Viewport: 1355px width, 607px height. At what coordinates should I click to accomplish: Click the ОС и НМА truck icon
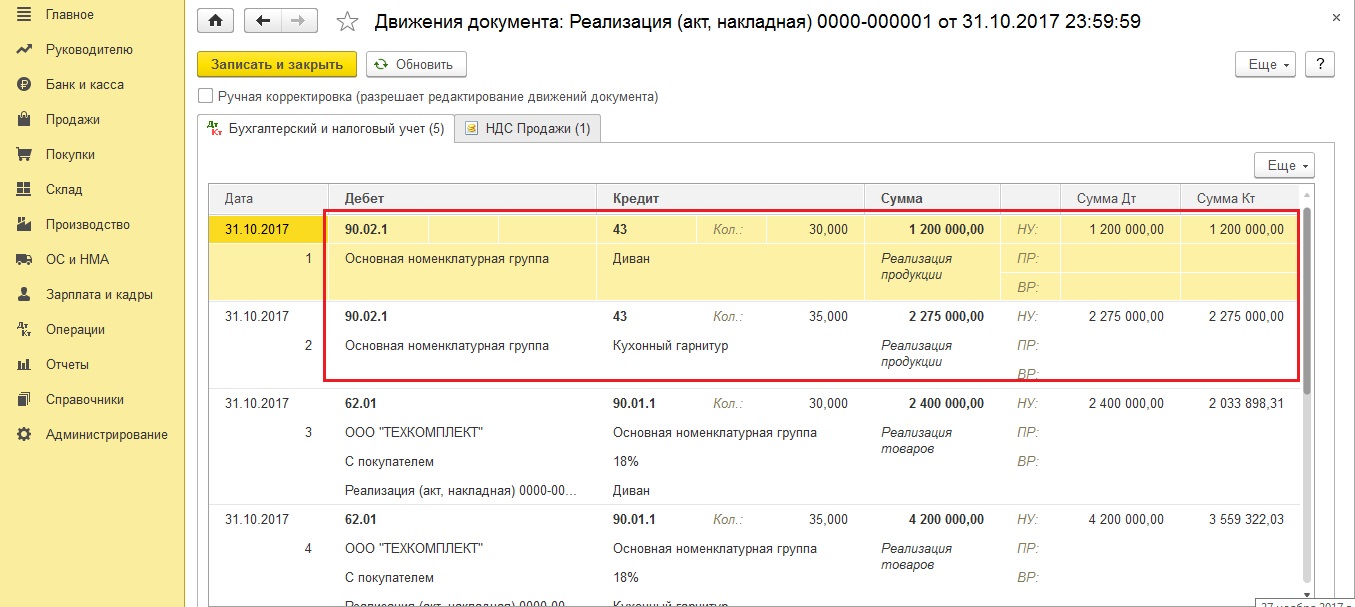24,259
